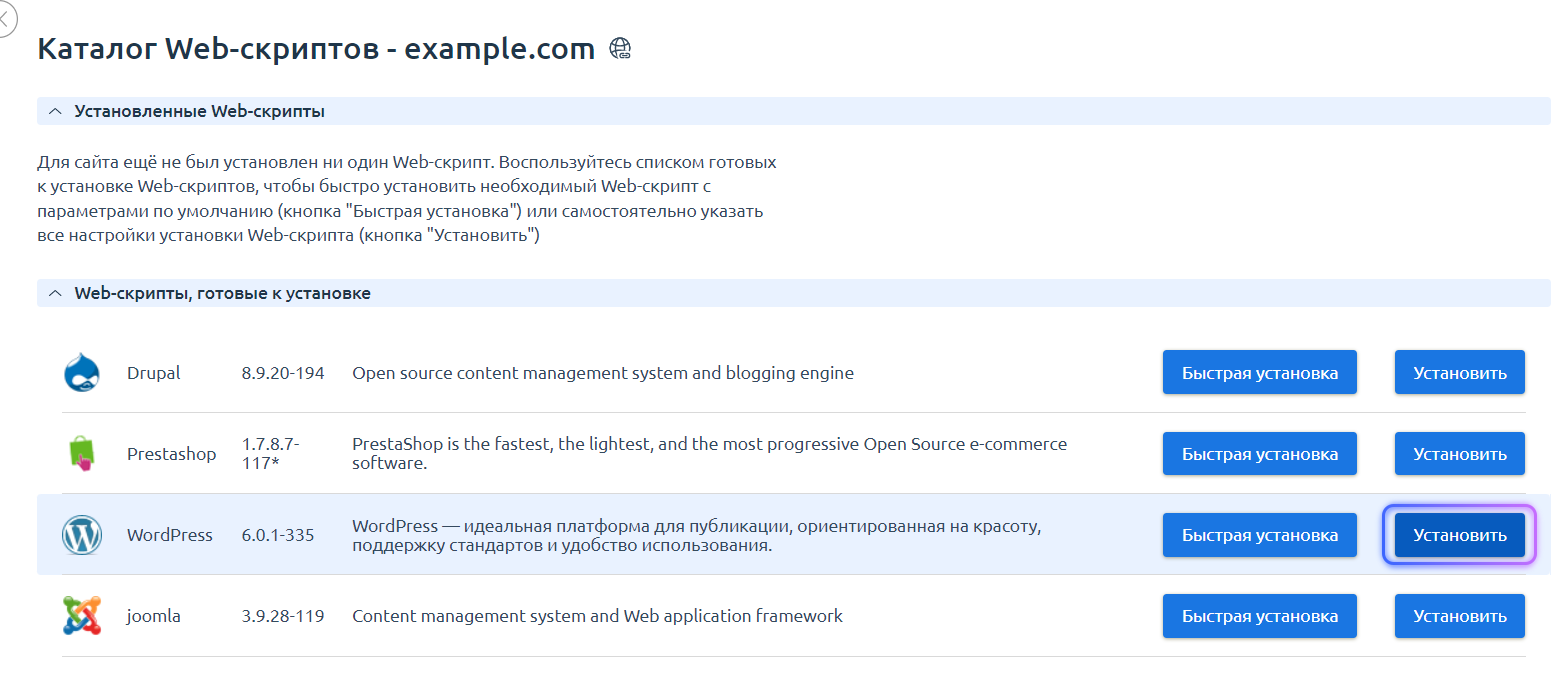Viewport: 1565px width, 677px height.
Task: Open the custom install for Joomla
Action: tap(1459, 616)
